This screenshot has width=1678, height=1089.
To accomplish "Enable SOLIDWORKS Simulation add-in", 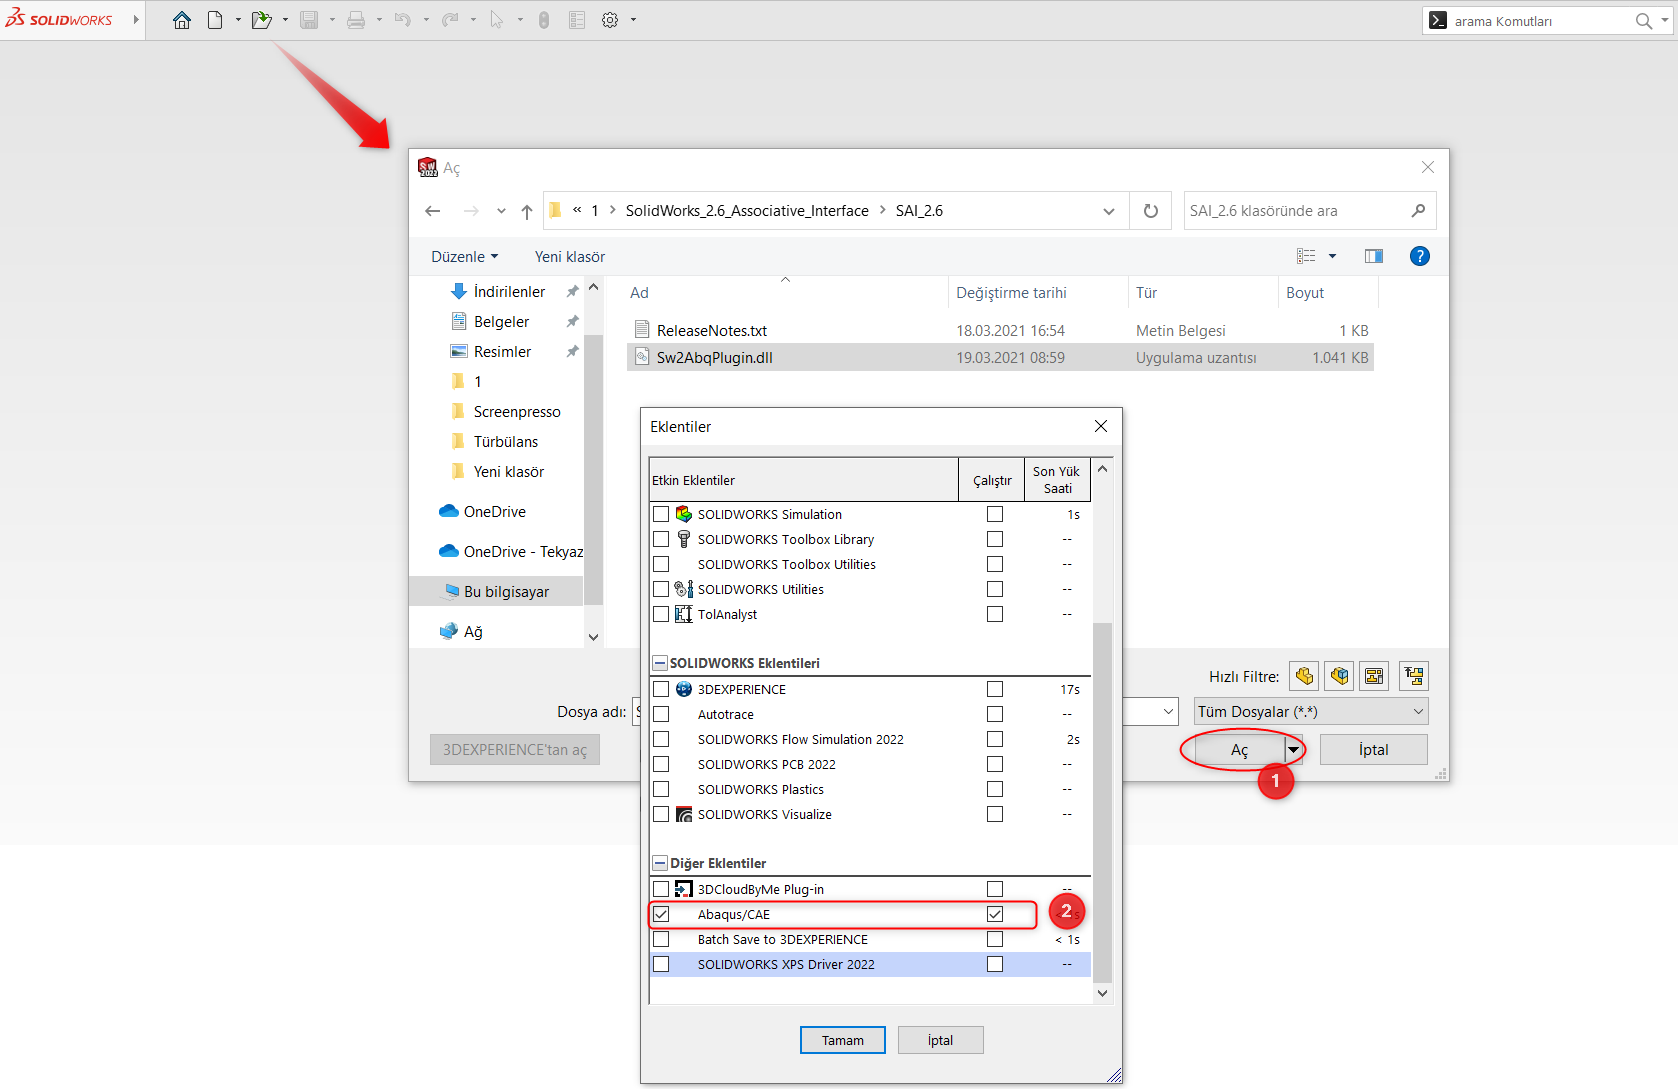I will [x=661, y=513].
